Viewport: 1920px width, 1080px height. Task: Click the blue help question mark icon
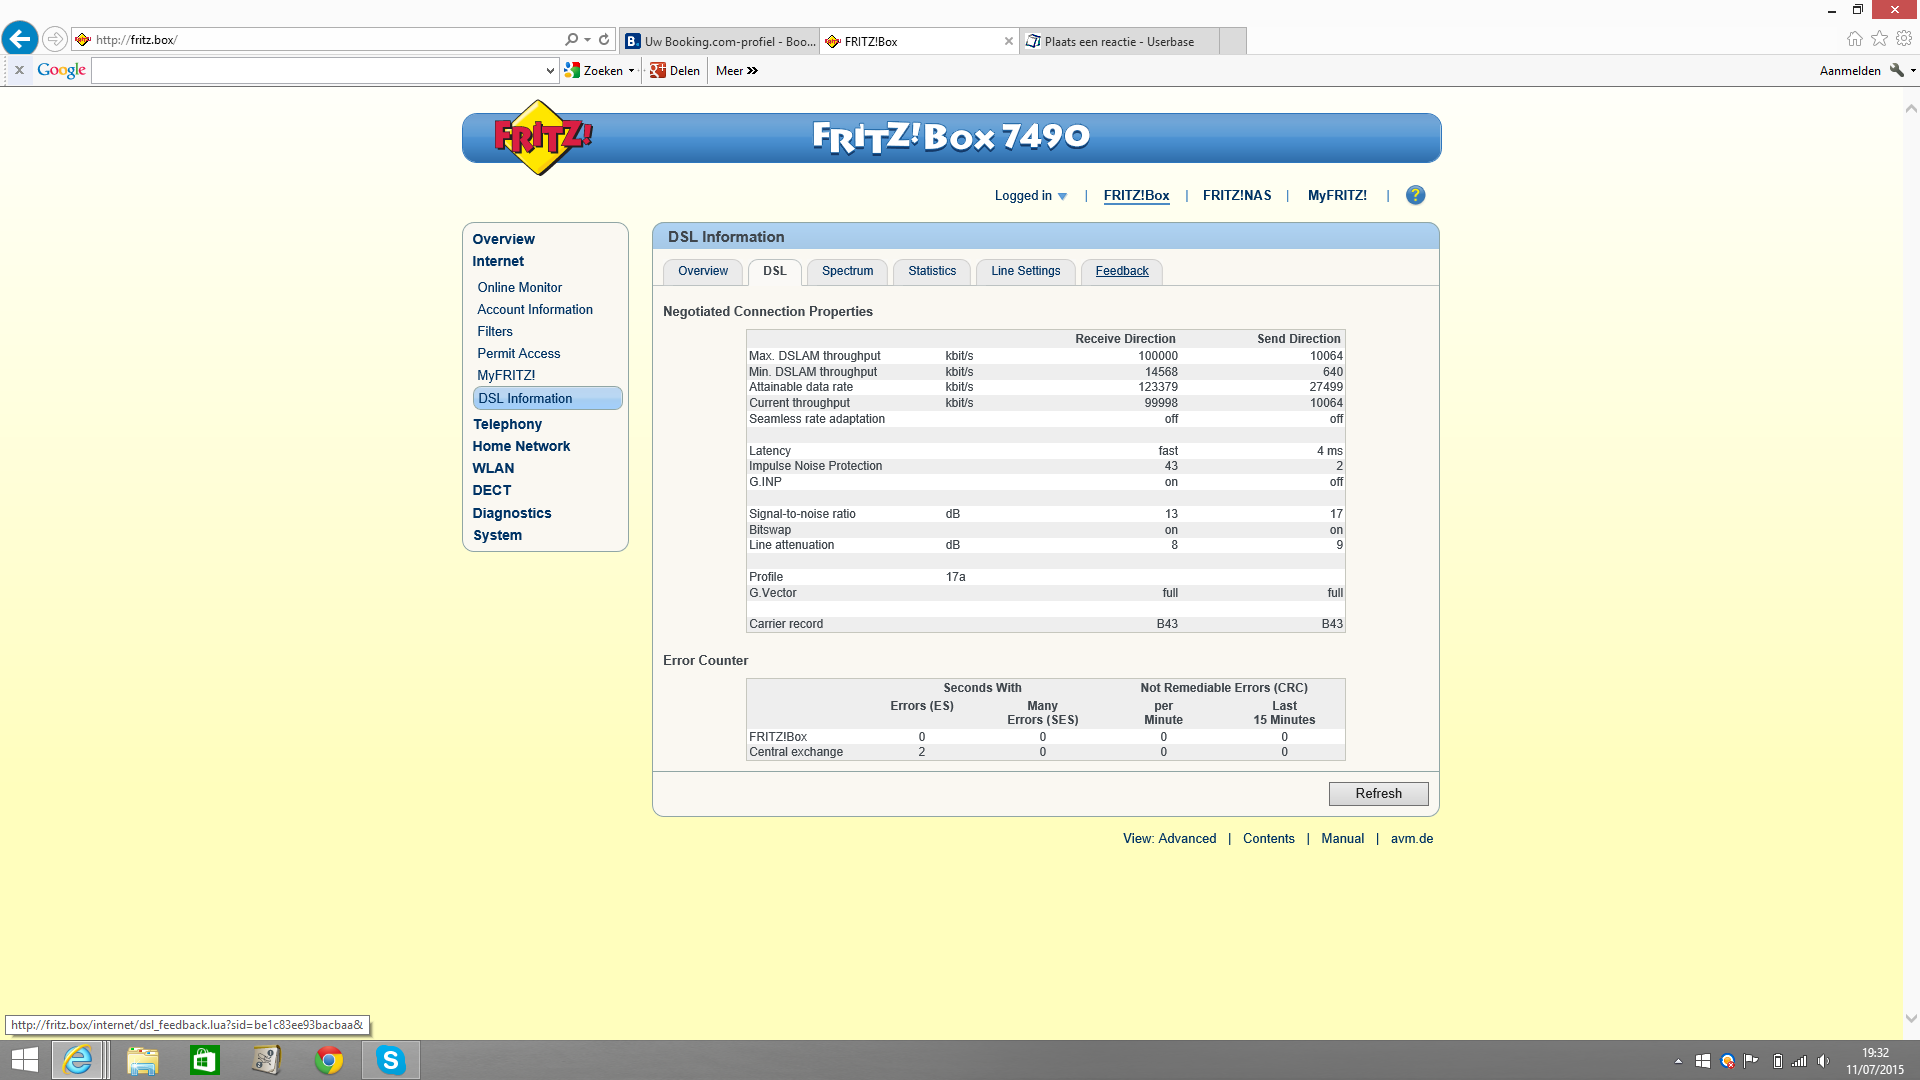tap(1415, 195)
